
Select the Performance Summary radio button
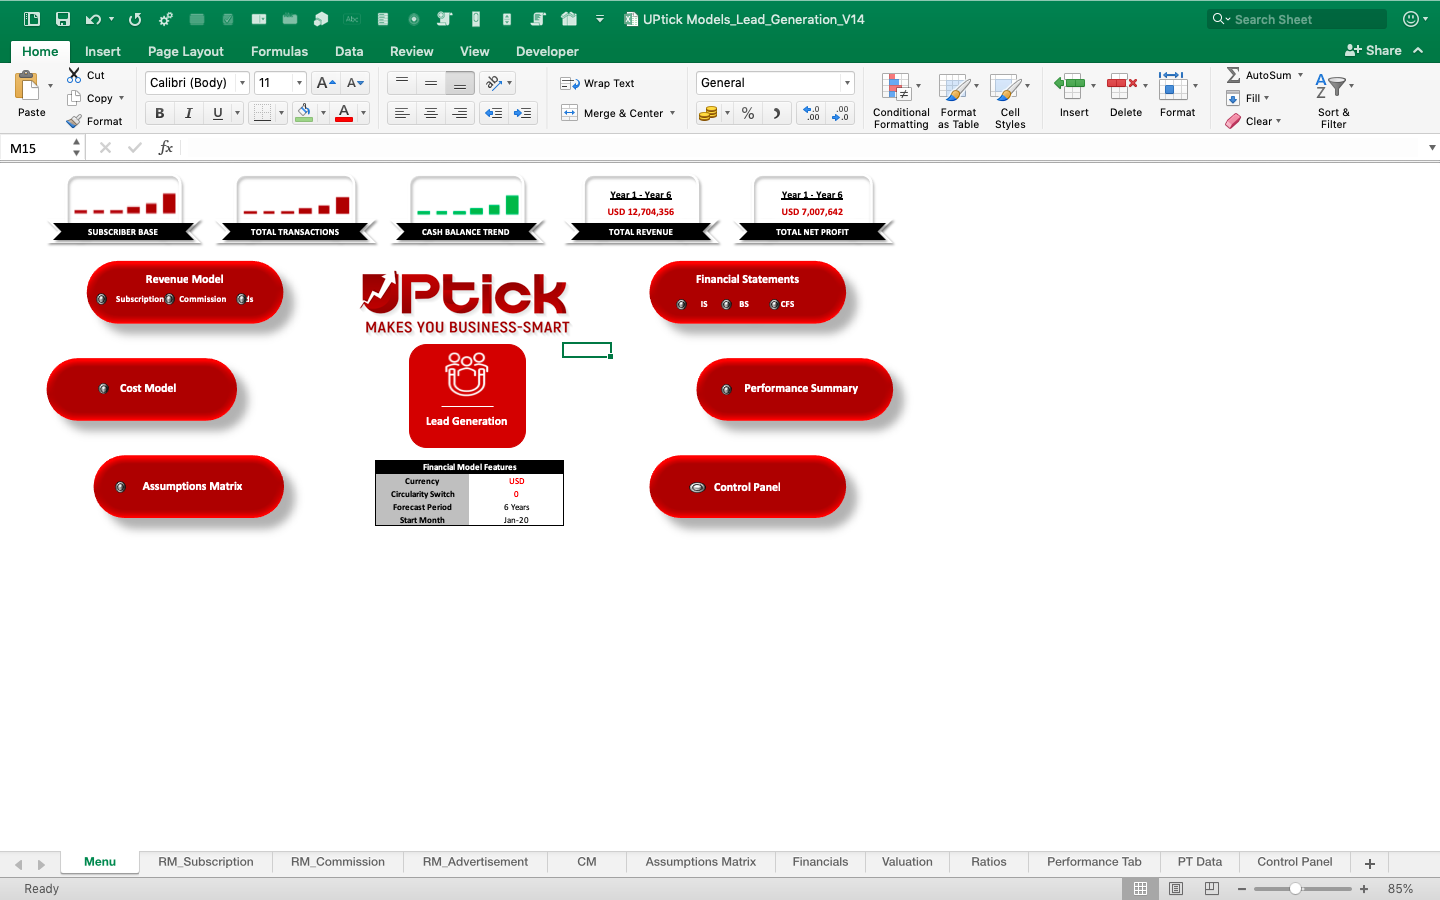tap(726, 389)
